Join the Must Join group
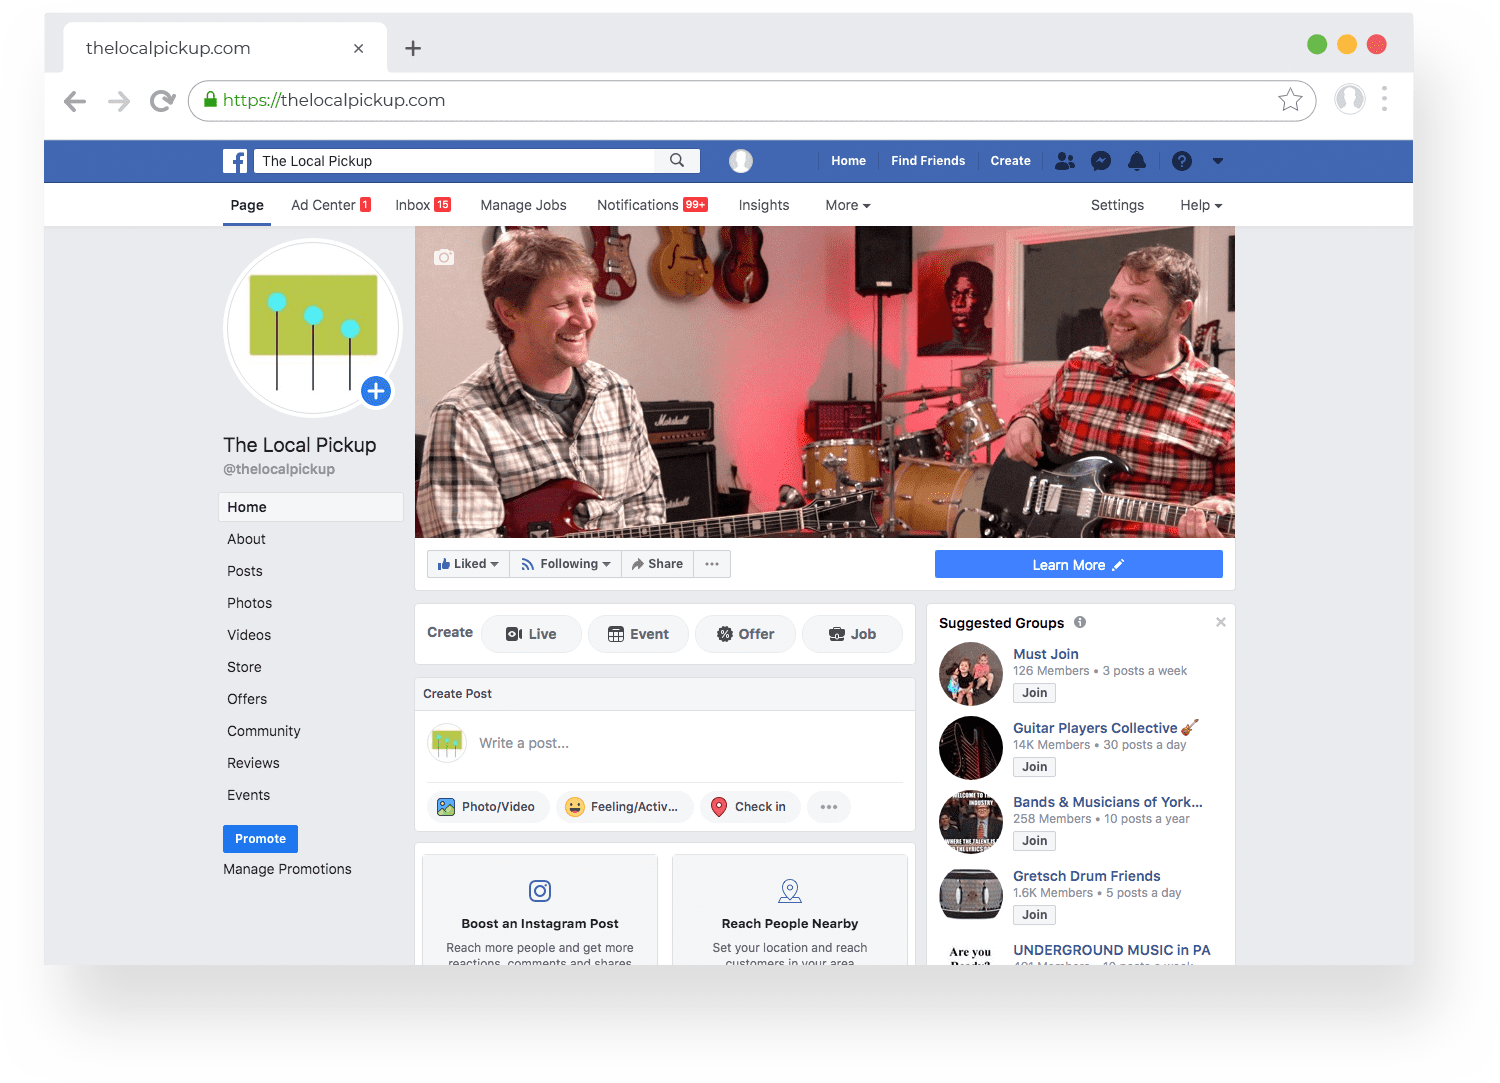This screenshot has height=1083, width=1500. (x=1035, y=693)
